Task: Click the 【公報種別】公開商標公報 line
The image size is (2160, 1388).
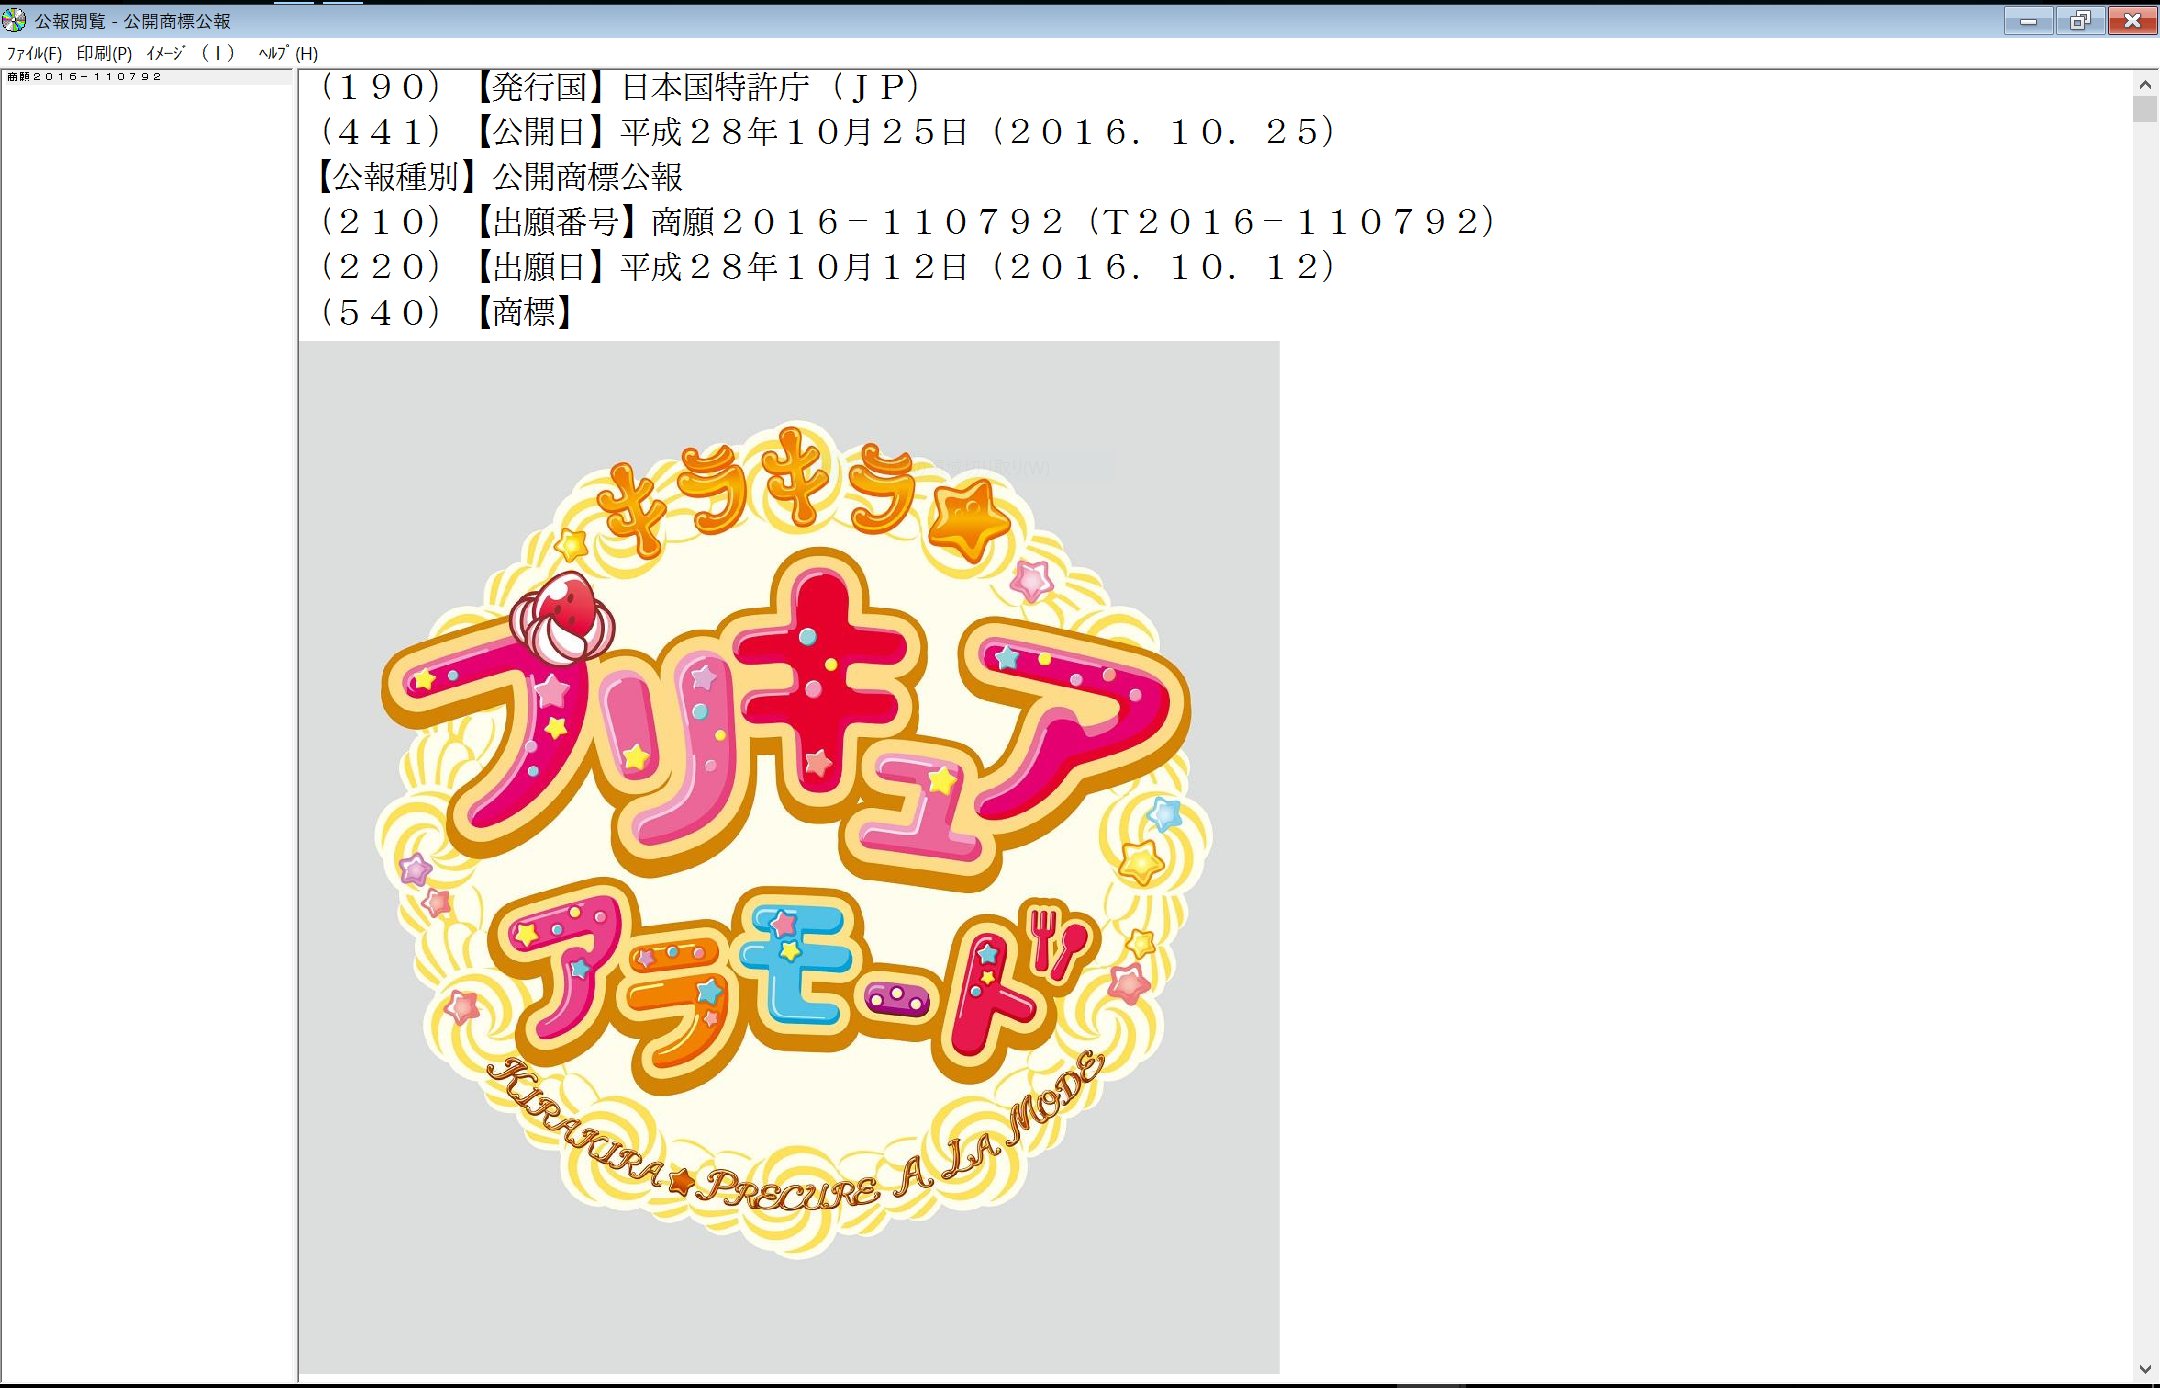Action: click(500, 177)
